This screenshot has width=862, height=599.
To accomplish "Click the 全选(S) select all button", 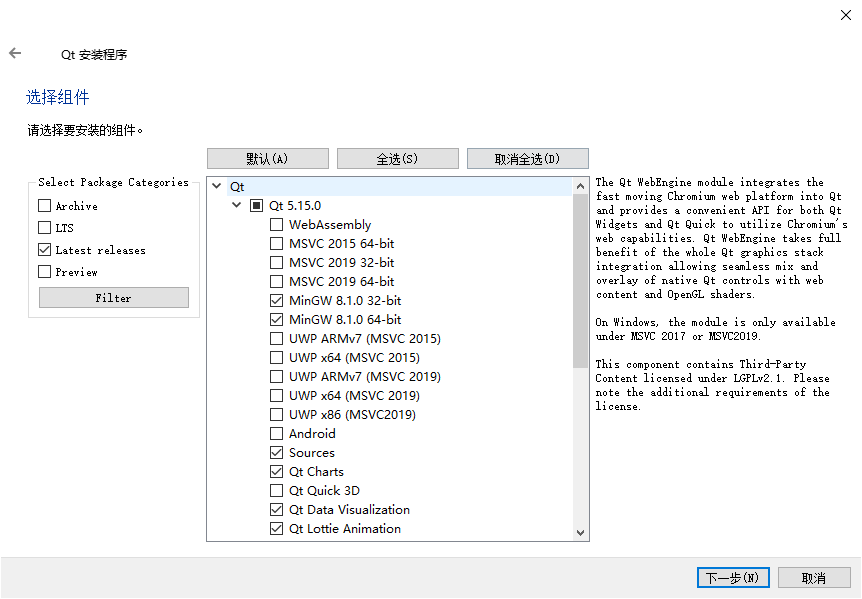I will tap(397, 159).
